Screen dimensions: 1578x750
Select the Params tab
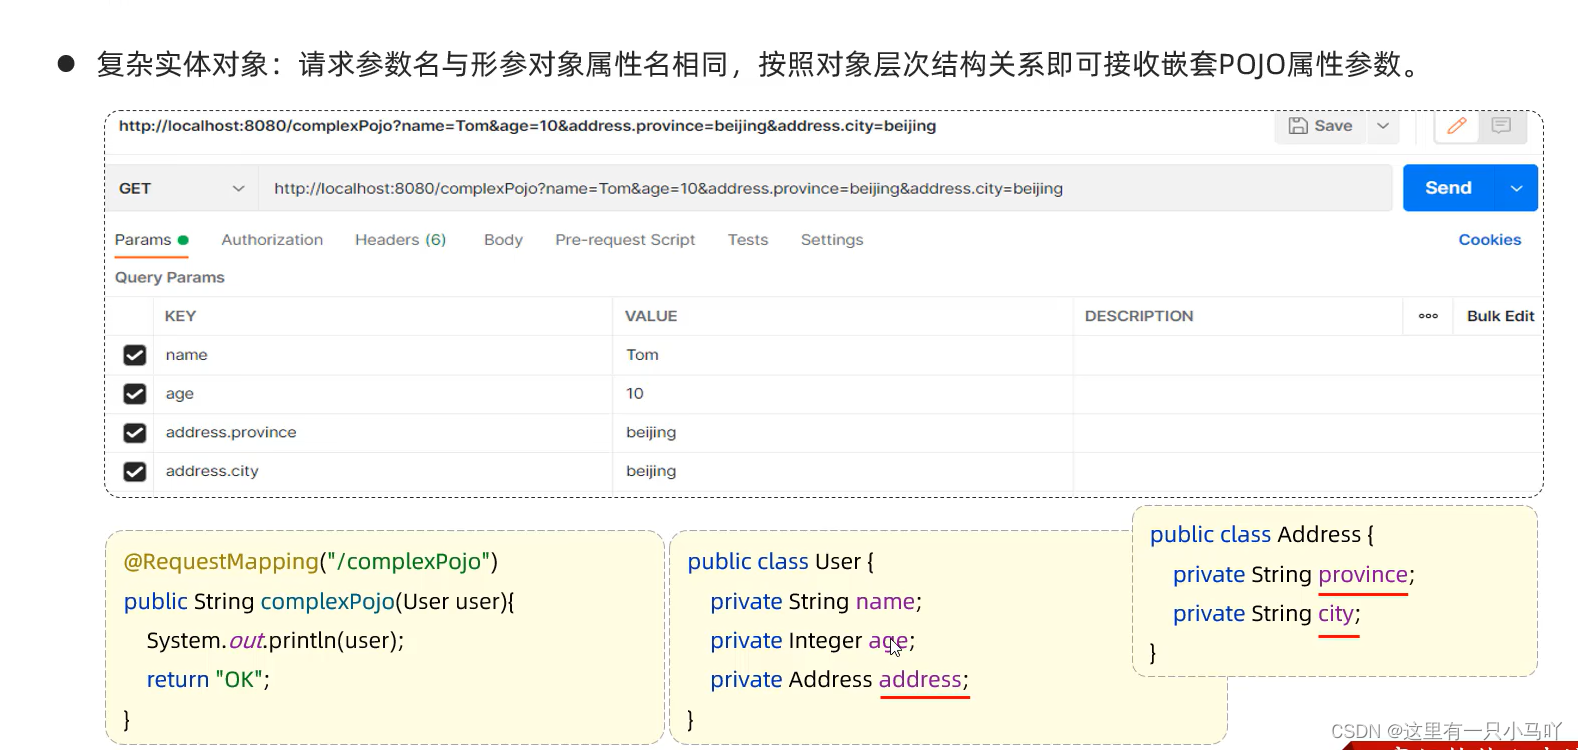tap(151, 240)
